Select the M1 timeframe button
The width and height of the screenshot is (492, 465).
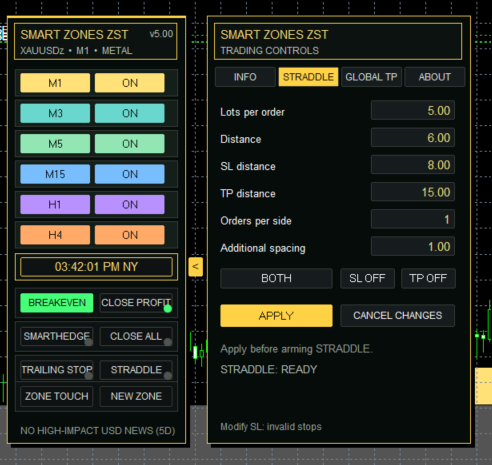pos(55,83)
